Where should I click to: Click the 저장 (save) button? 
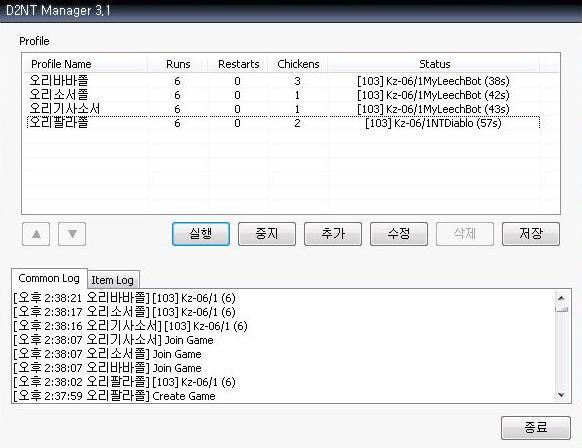point(531,234)
